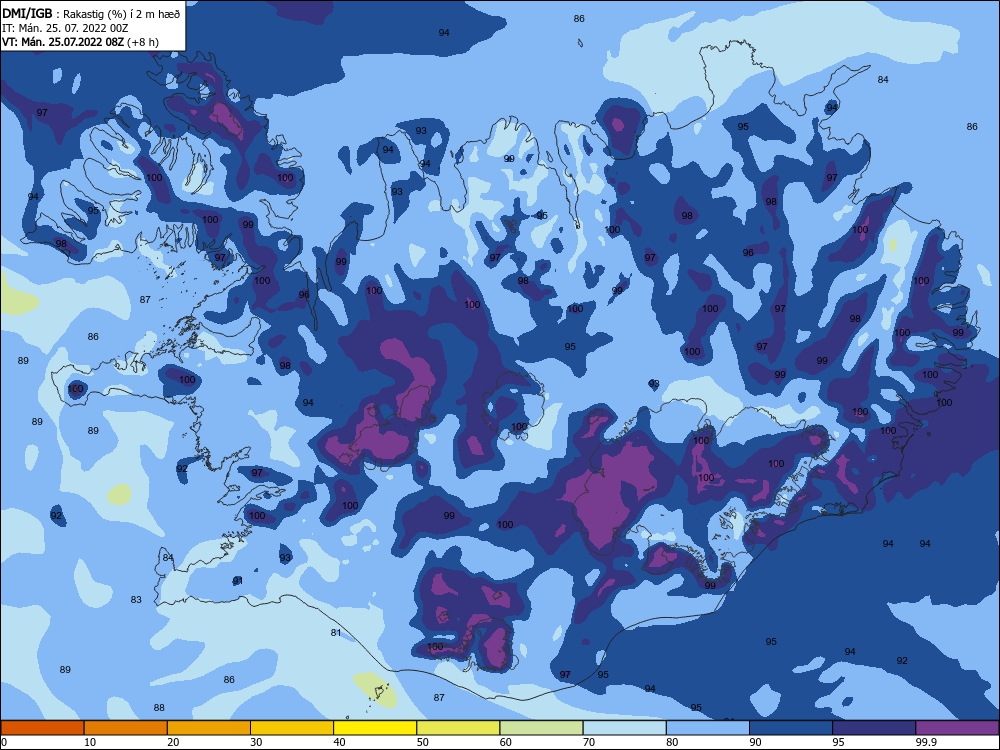The width and height of the screenshot is (1000, 750).
Task: Click the purple above-99.9 legend segment
Action: pyautogui.click(x=957, y=728)
